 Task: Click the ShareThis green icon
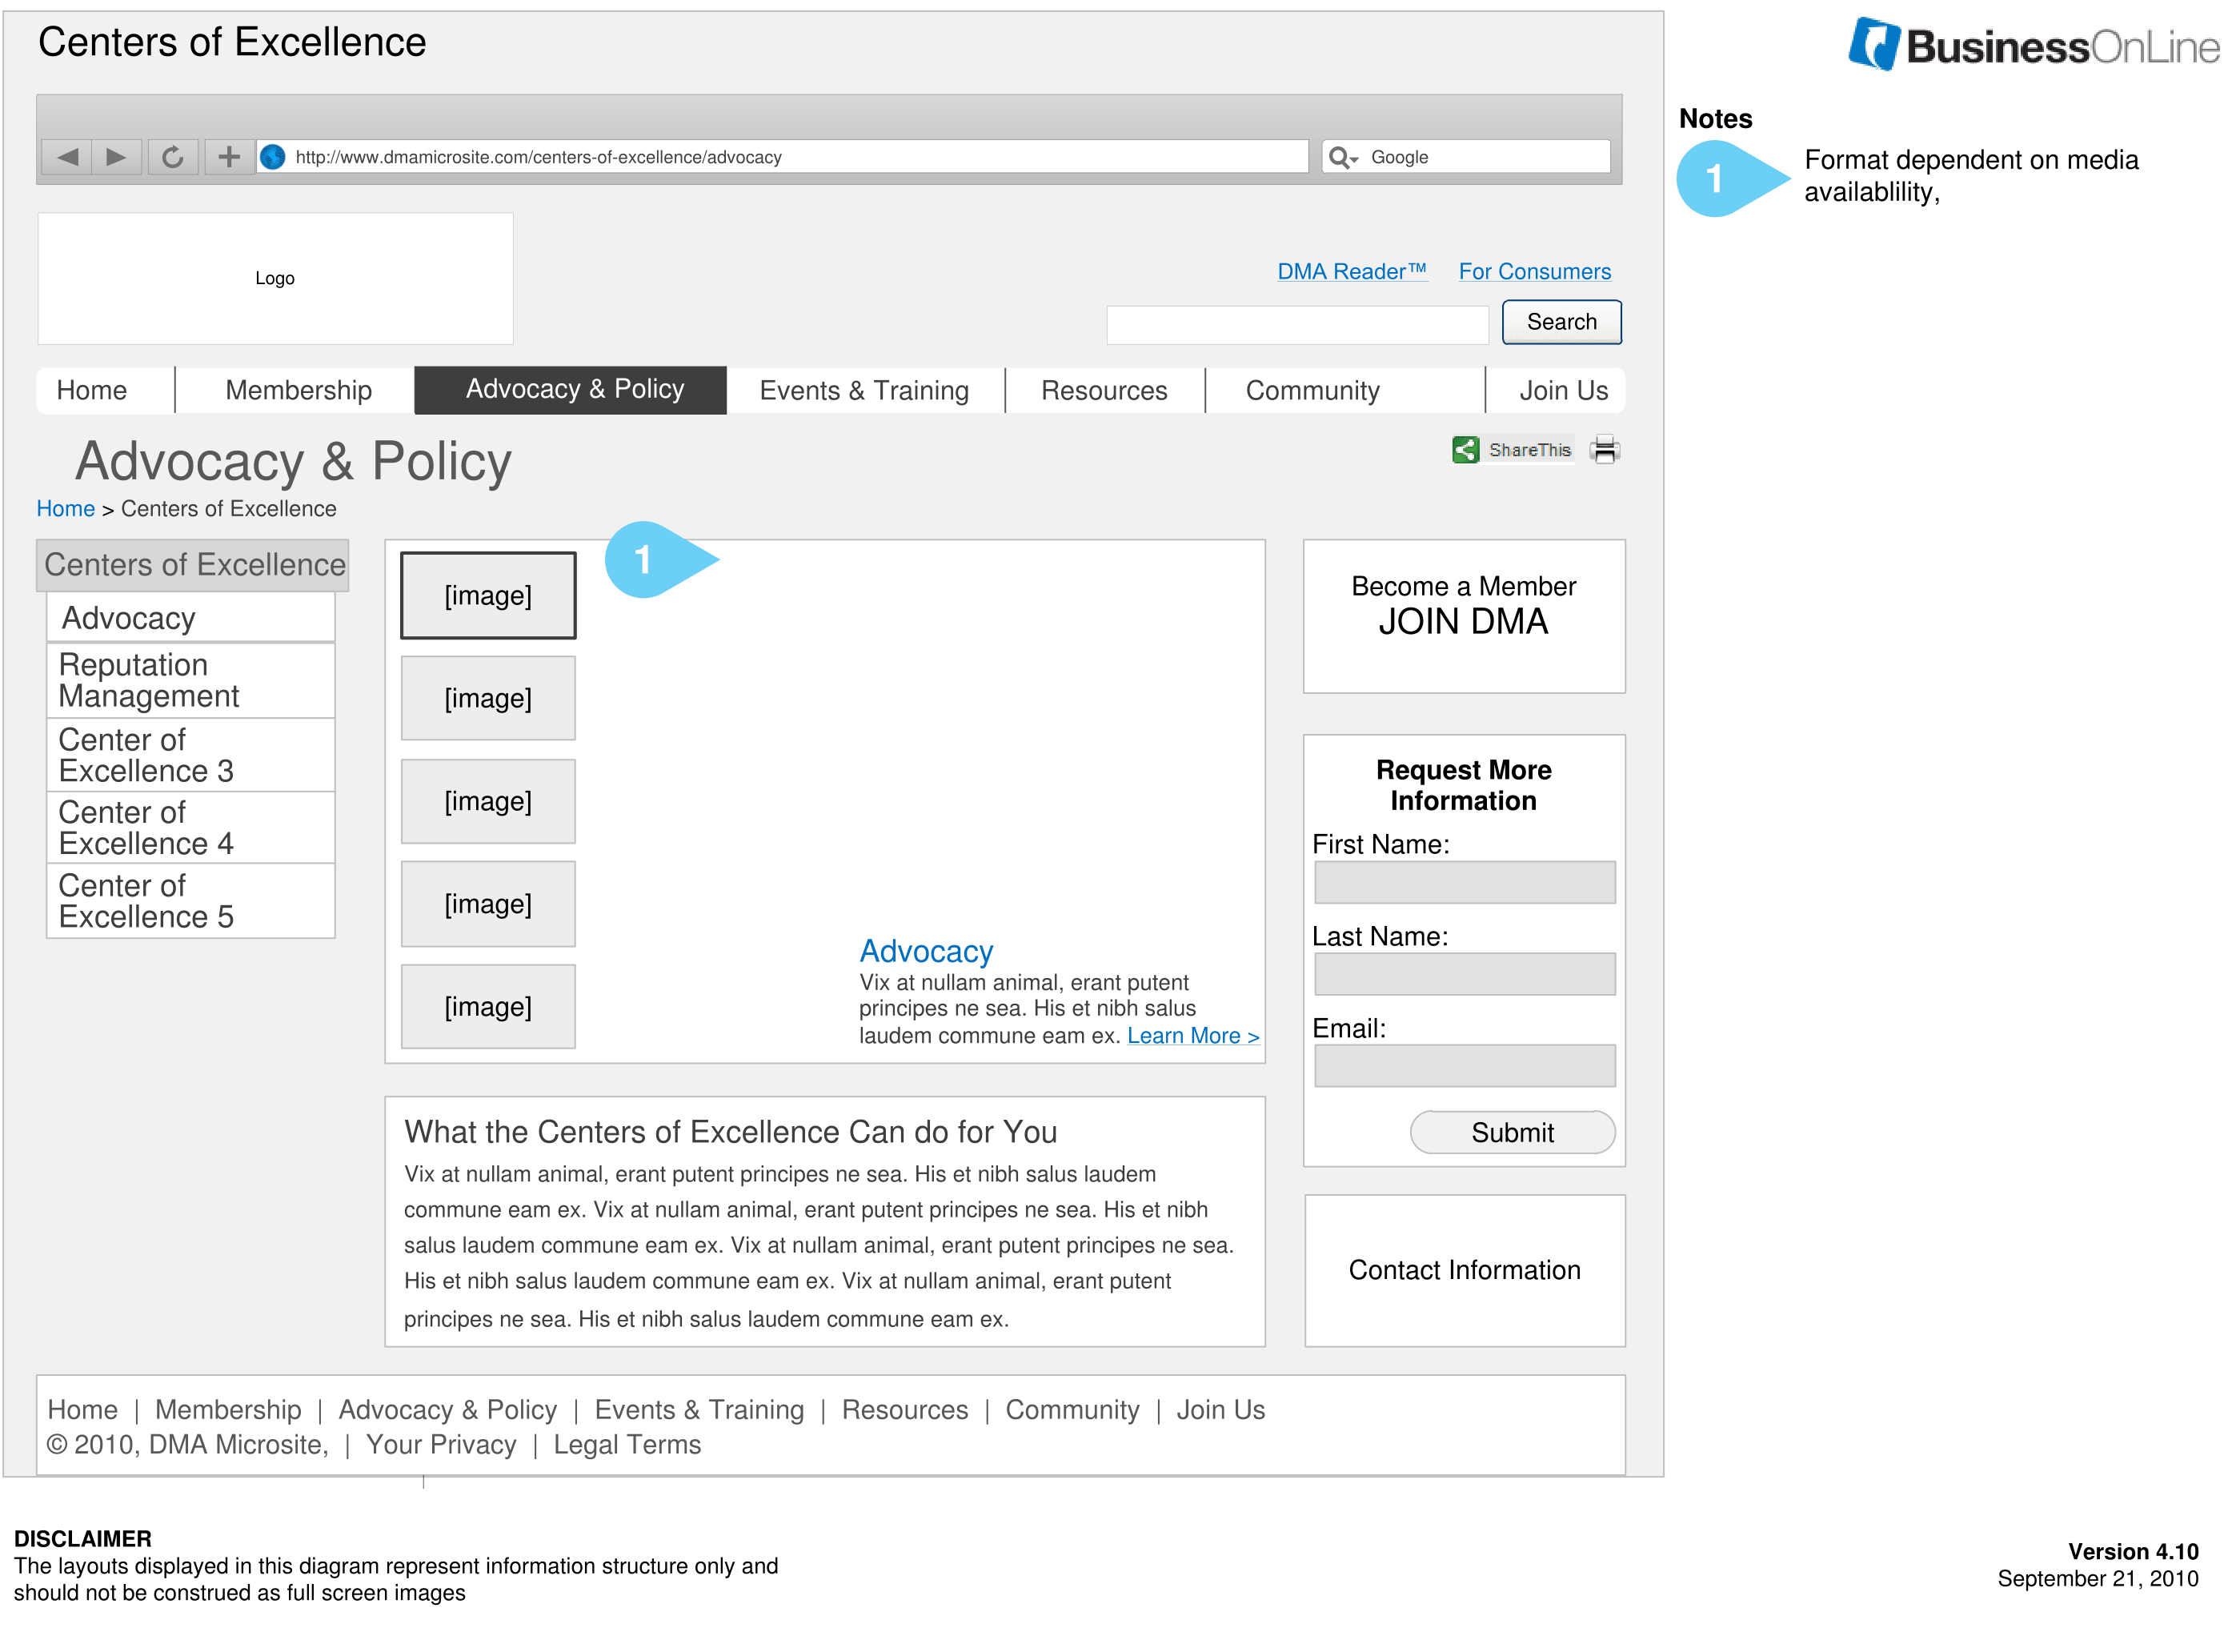1466,450
